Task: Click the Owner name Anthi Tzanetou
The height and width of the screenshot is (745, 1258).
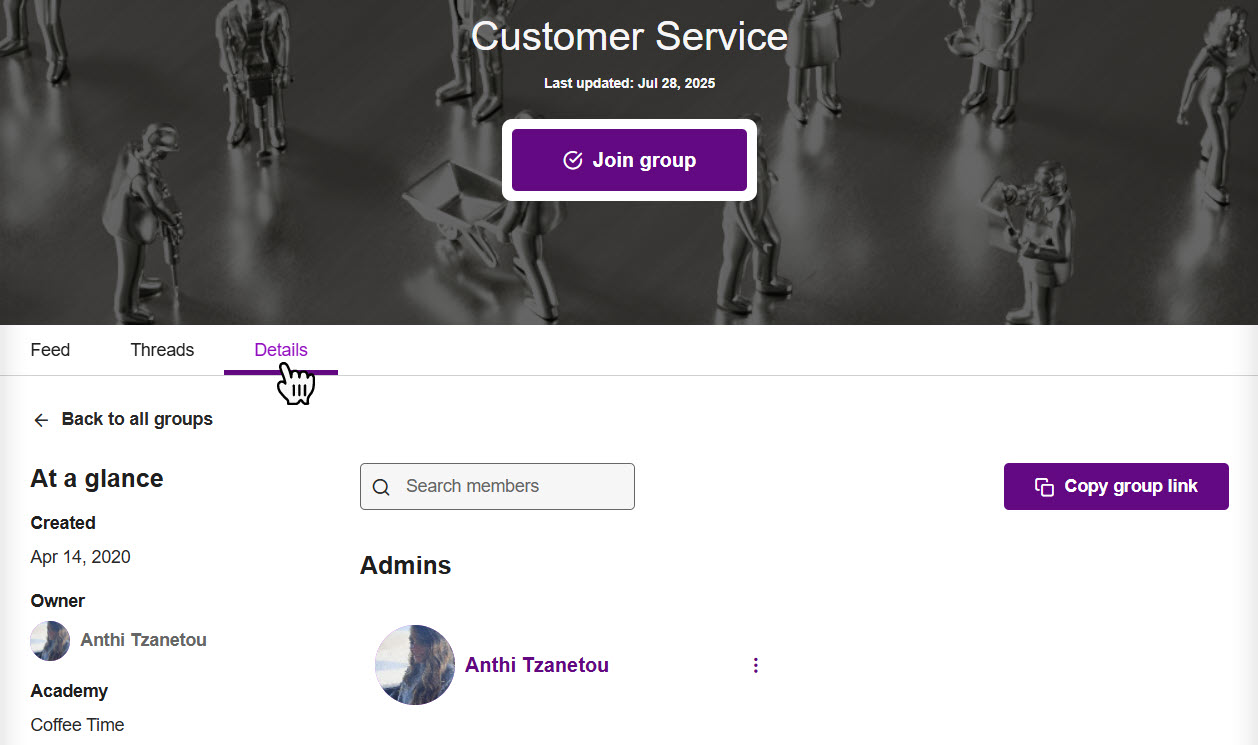Action: coord(142,640)
